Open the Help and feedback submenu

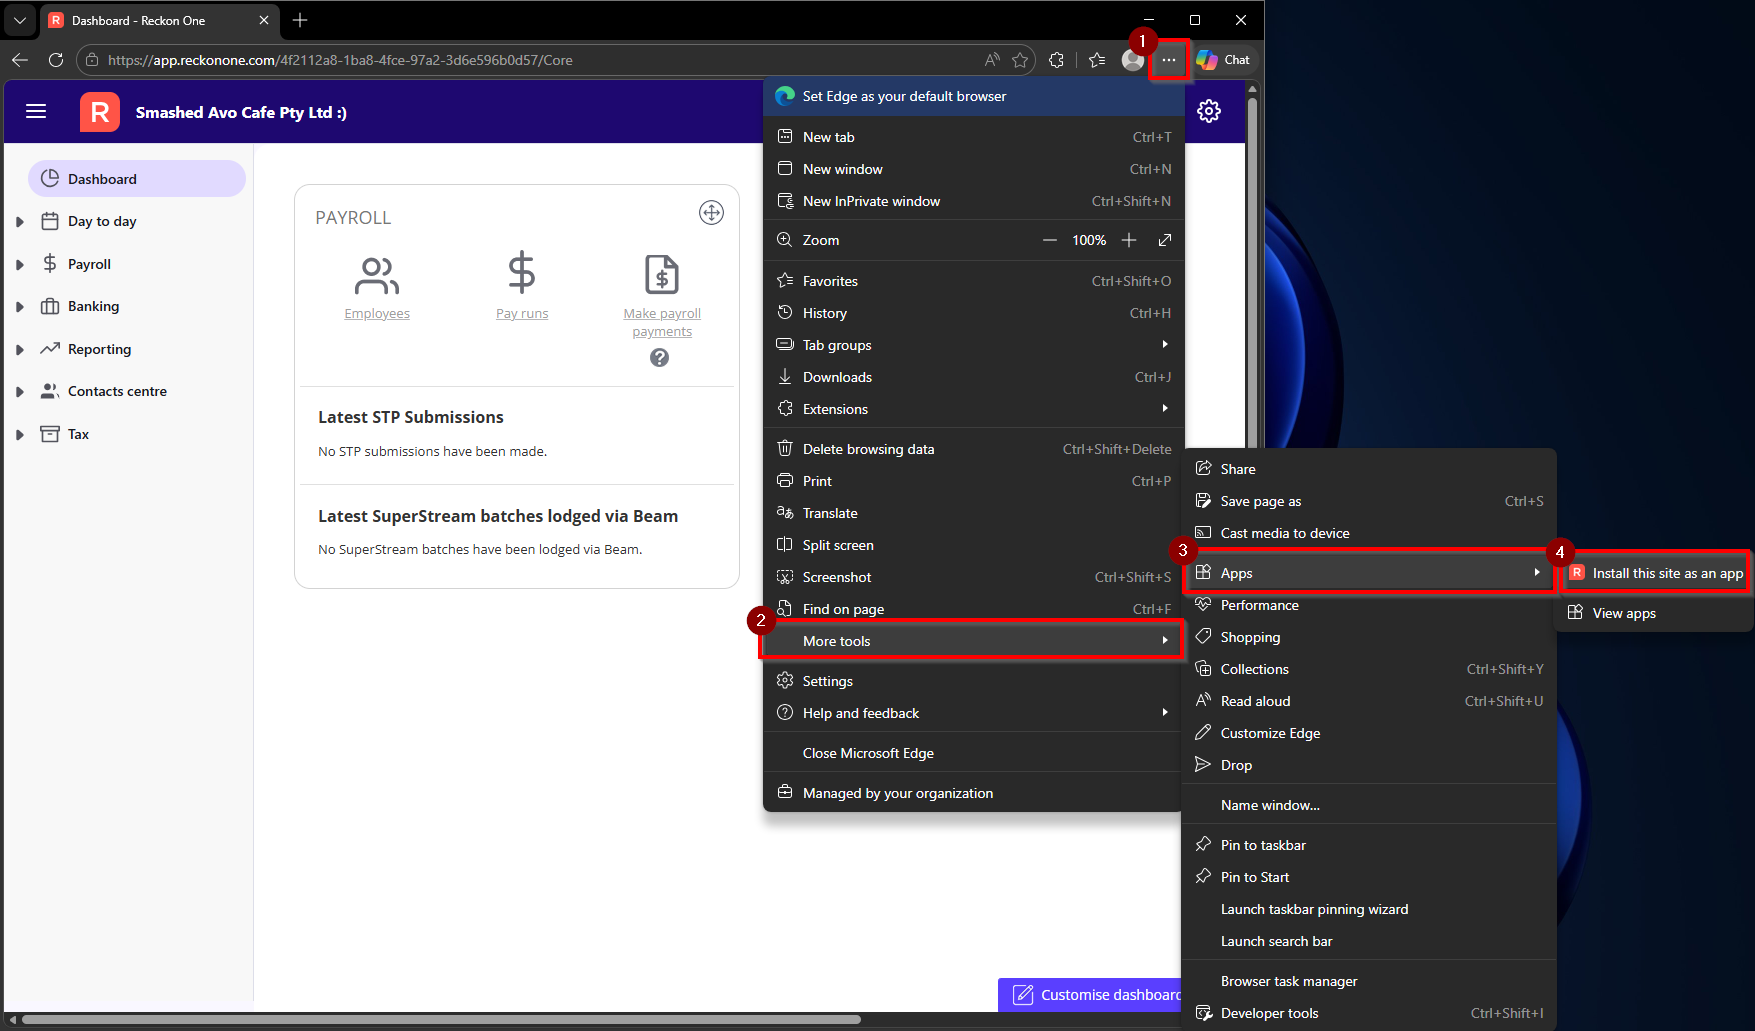[x=974, y=713]
